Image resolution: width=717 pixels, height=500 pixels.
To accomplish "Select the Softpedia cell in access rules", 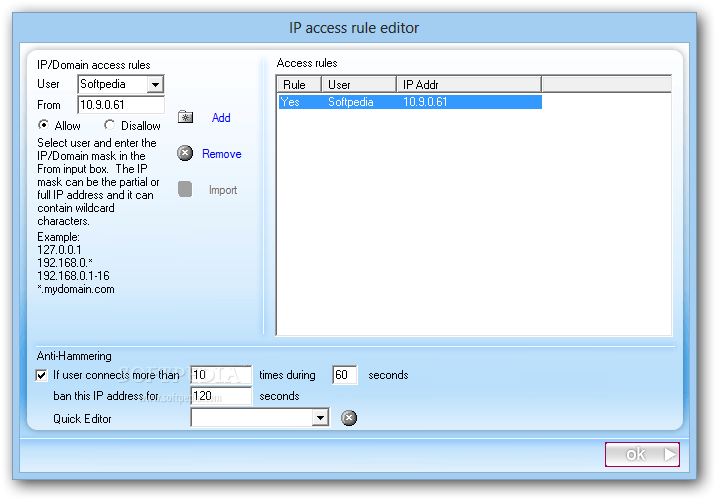I will (351, 102).
